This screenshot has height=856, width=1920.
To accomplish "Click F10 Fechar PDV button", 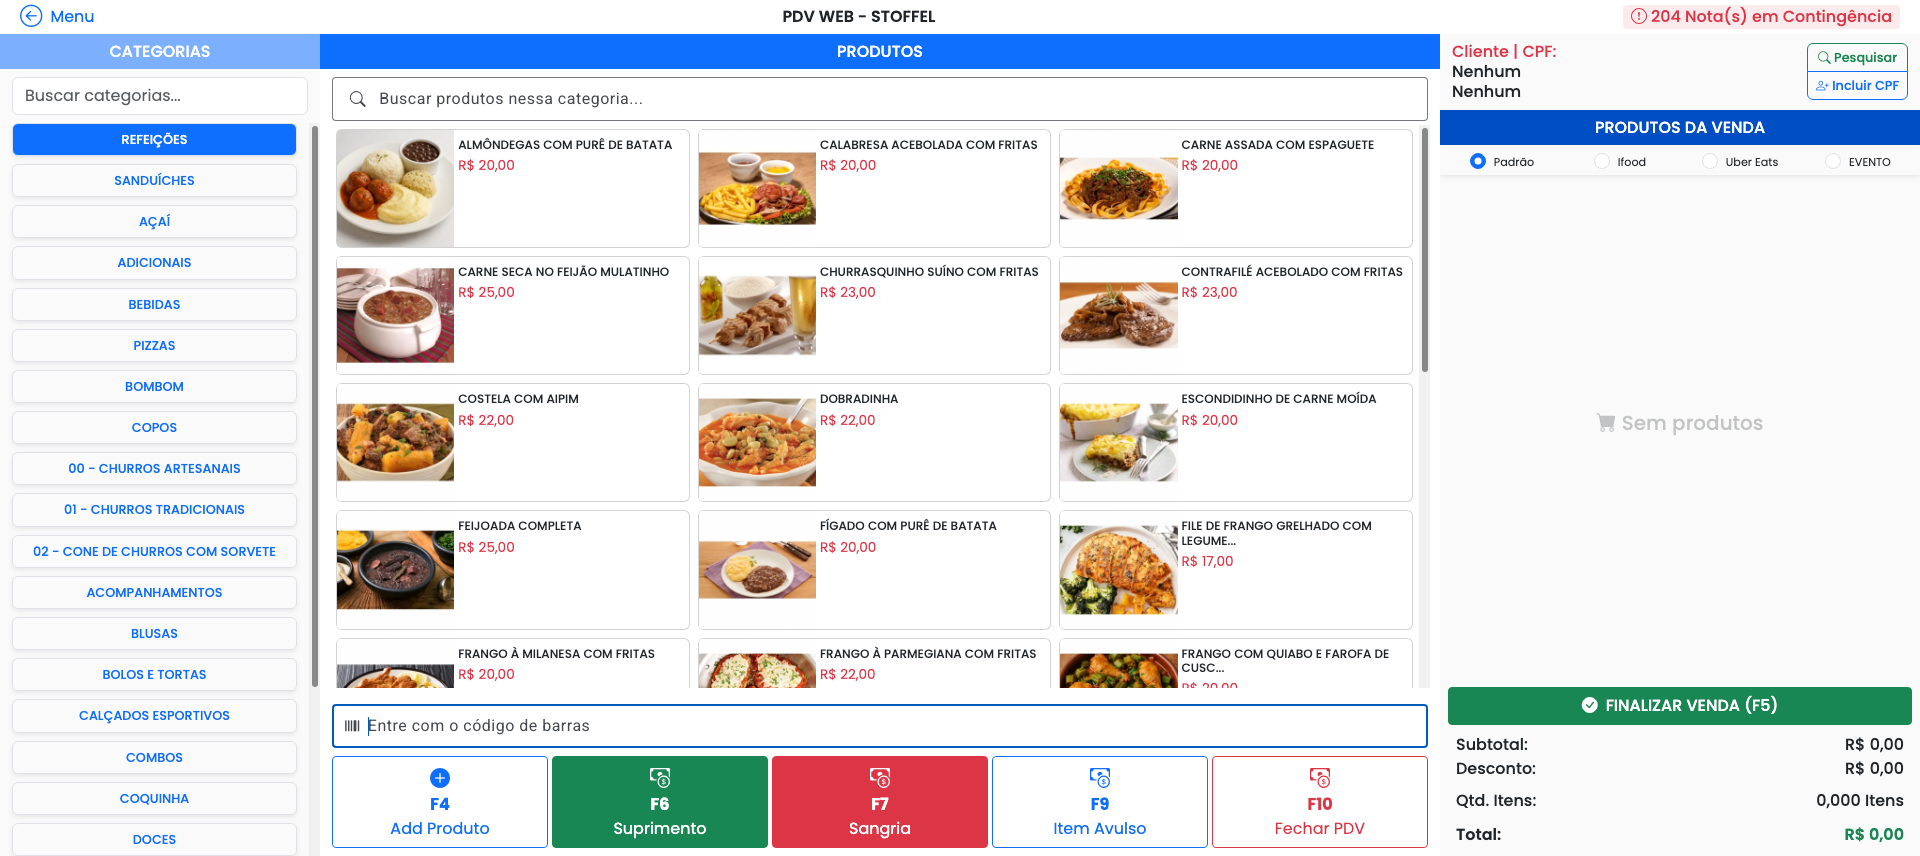I will click(1320, 802).
